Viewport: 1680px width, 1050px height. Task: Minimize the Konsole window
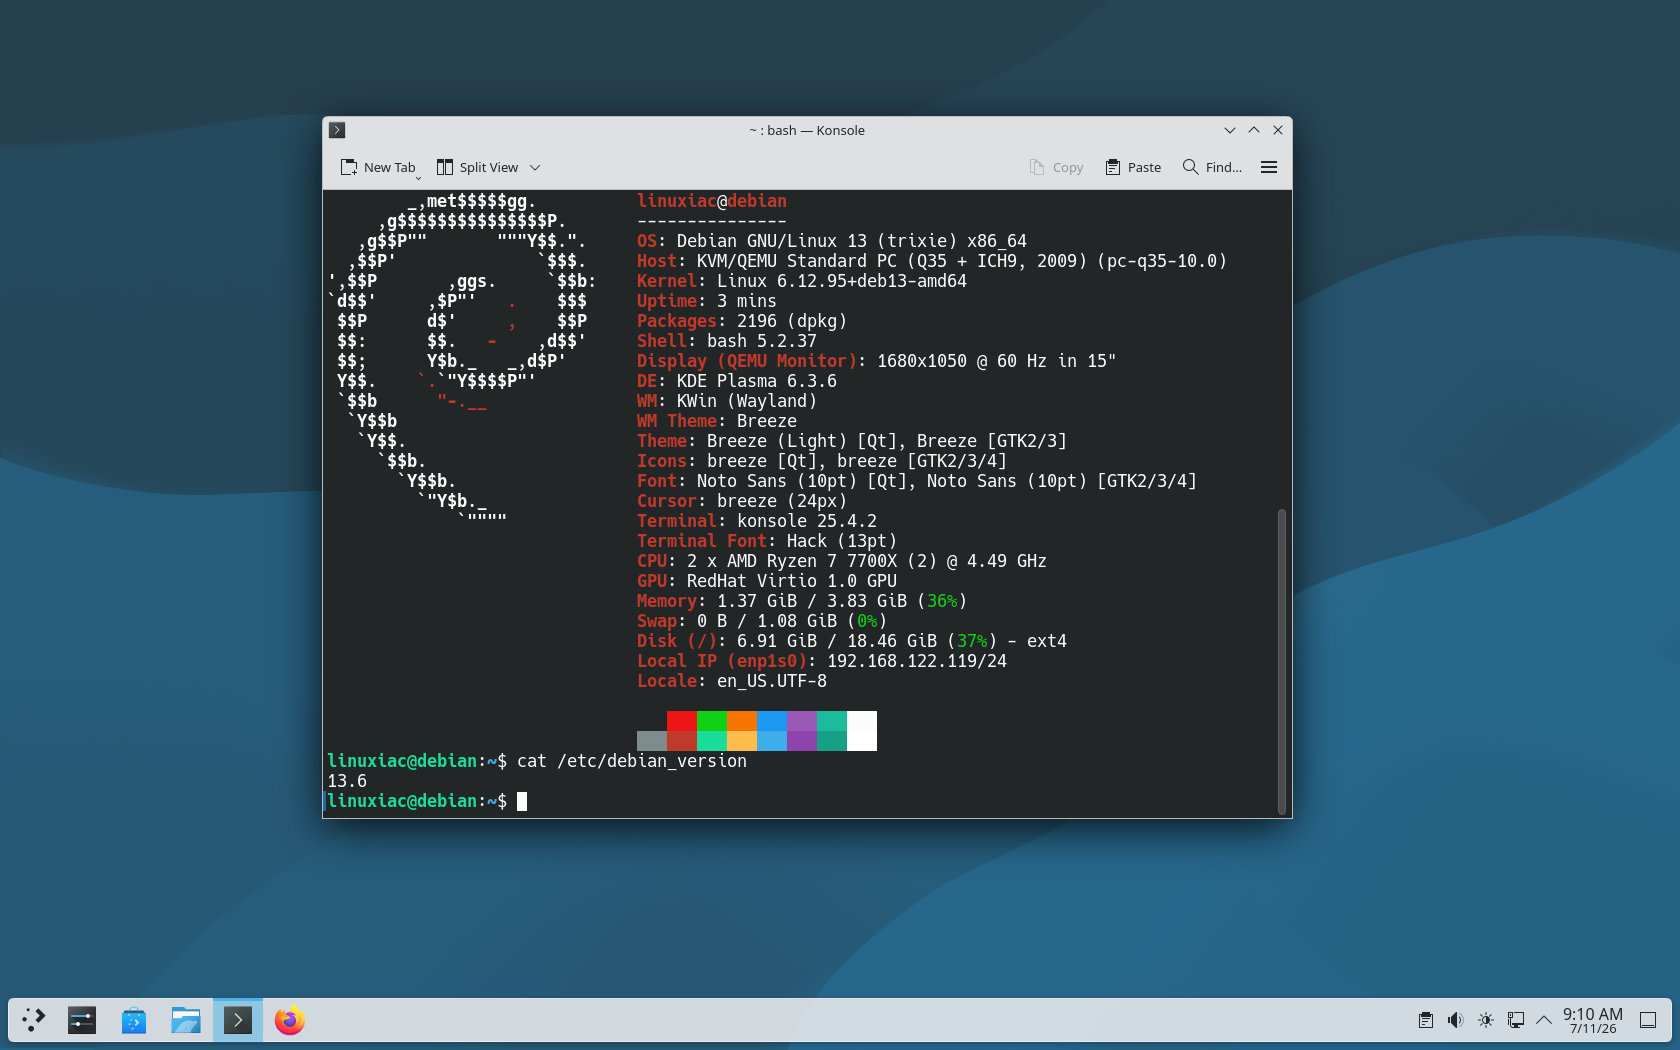point(1230,130)
